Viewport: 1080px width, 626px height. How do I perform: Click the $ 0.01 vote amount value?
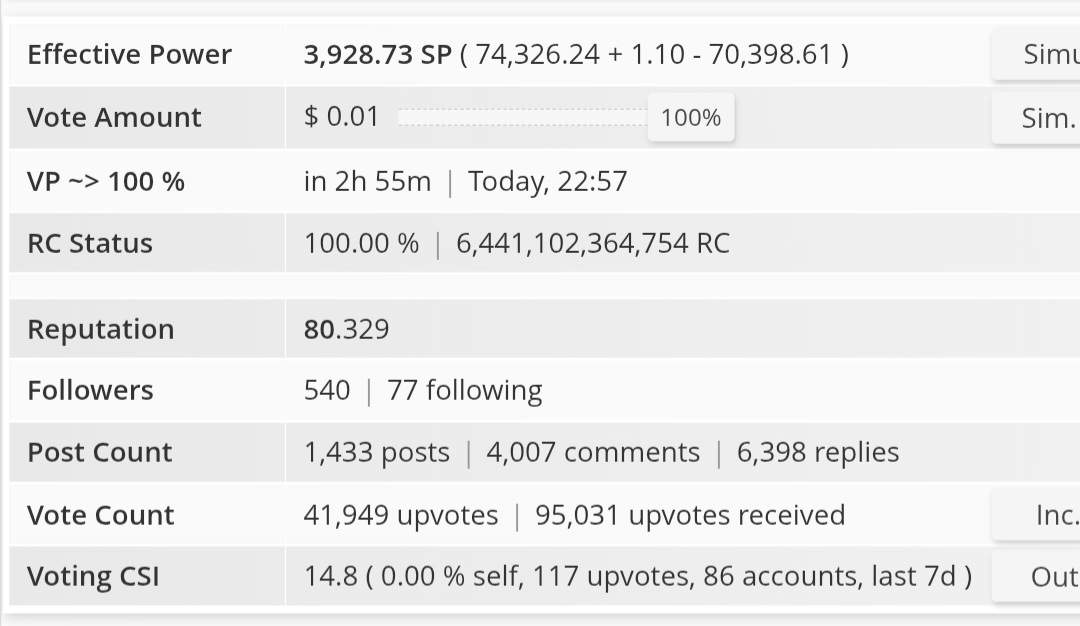[x=341, y=117]
